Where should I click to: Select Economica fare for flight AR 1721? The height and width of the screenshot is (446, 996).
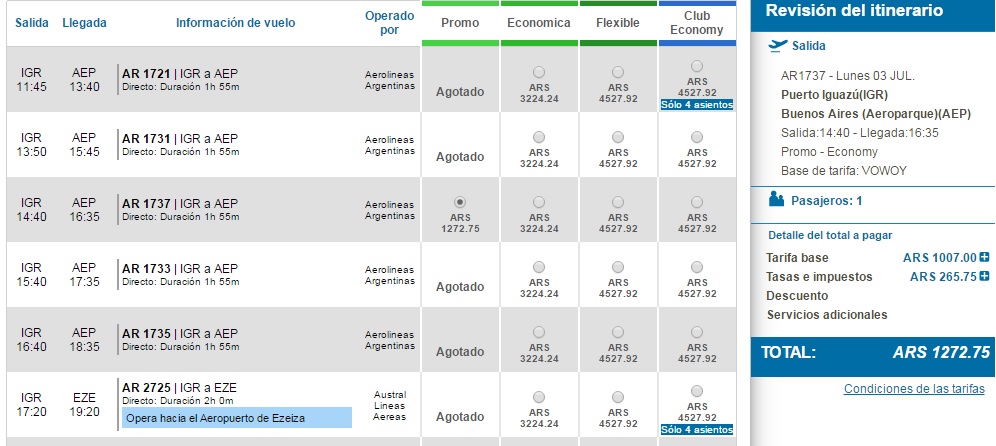pos(539,72)
